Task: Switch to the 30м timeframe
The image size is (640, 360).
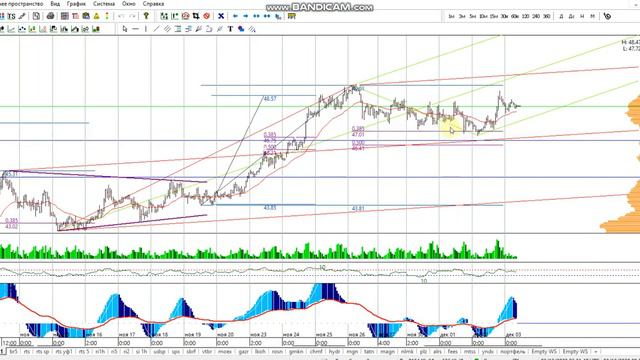Action: point(504,16)
